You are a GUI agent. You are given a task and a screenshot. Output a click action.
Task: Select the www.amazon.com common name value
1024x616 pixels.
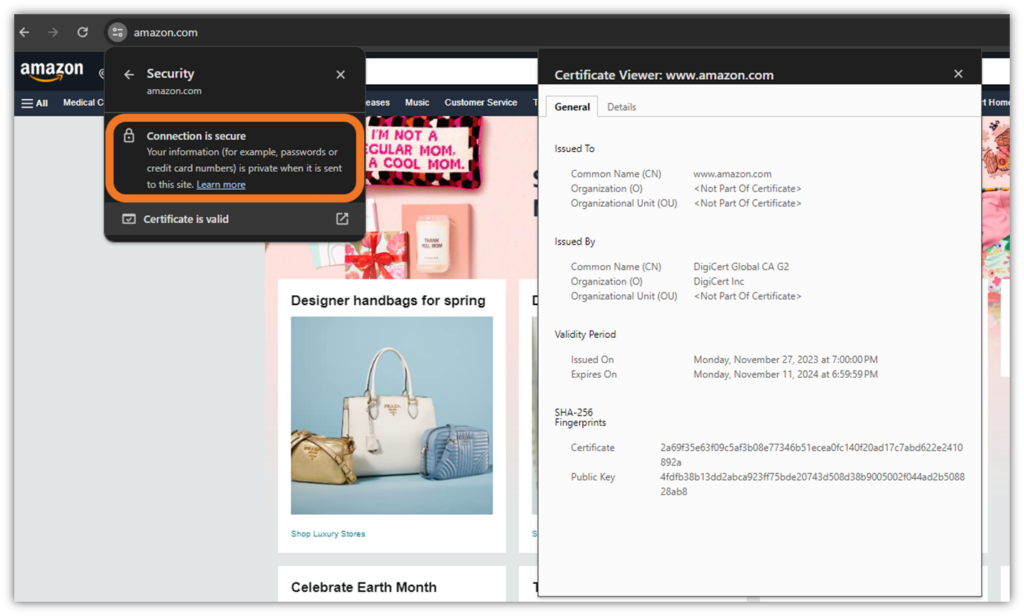coord(732,174)
